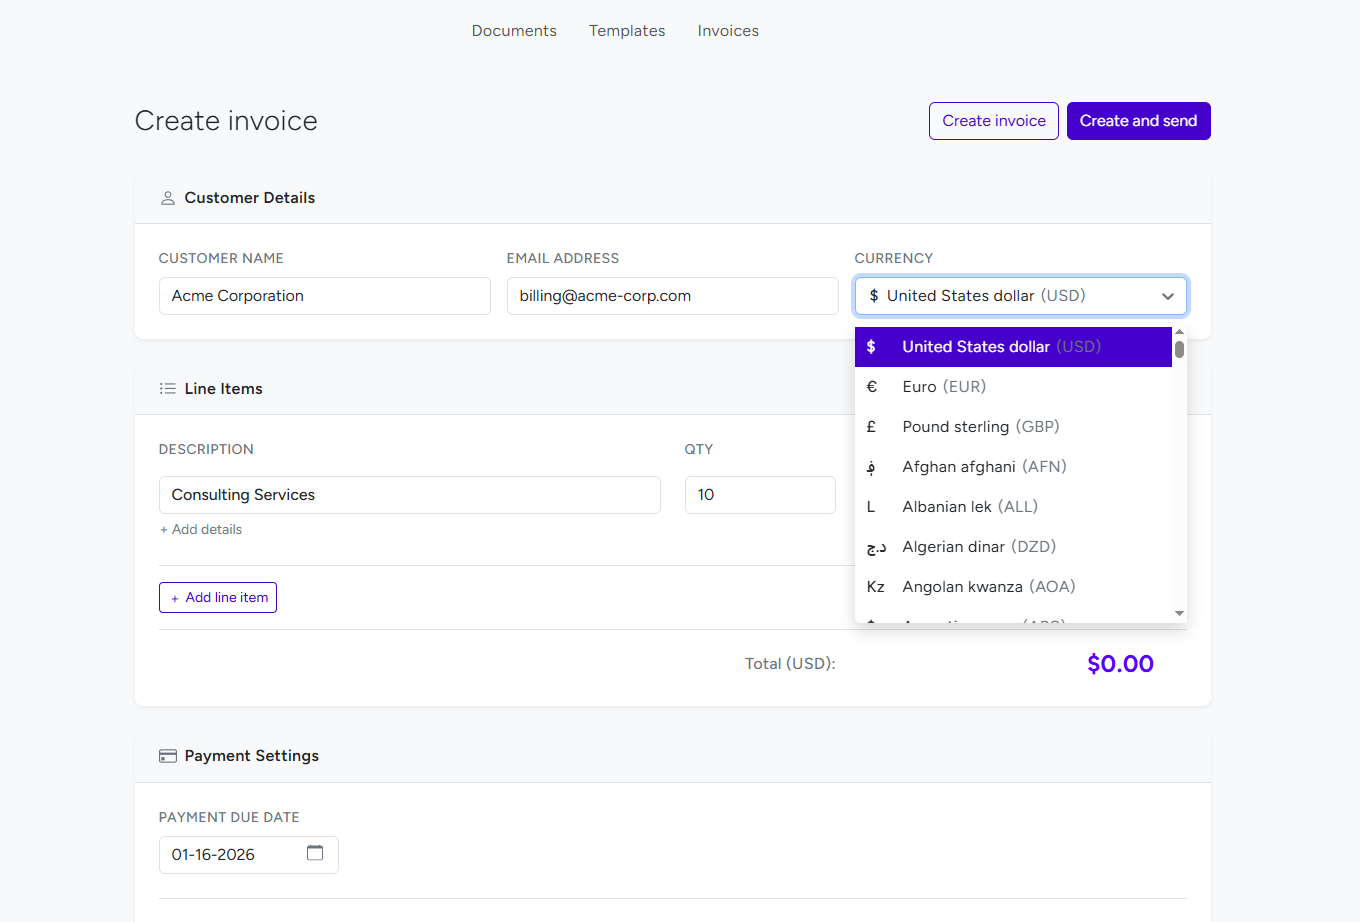Click the euro symbol icon in the currency list
Viewport: 1360px width, 922px height.
click(870, 386)
